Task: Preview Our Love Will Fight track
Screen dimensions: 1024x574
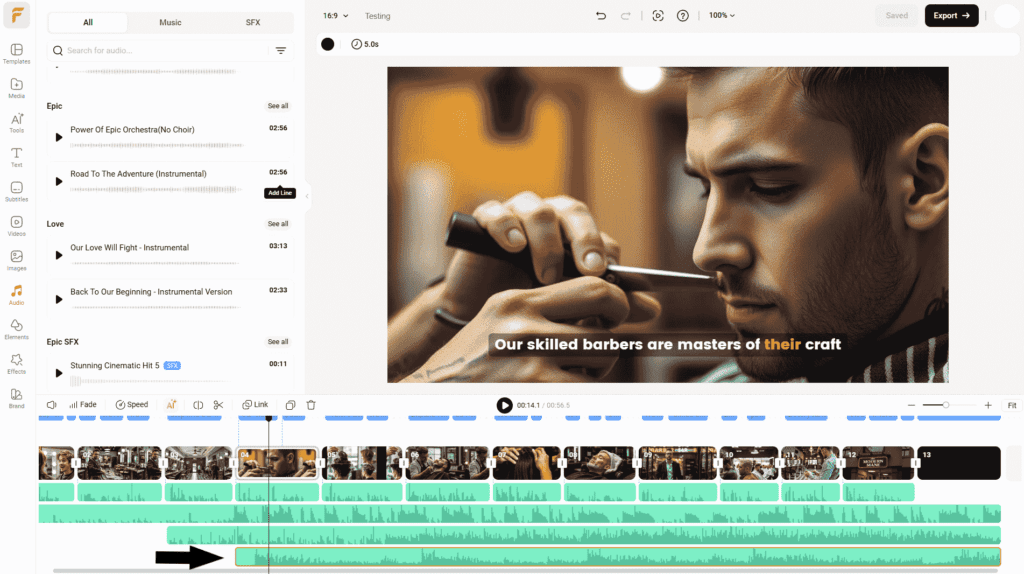Action: pyautogui.click(x=59, y=255)
